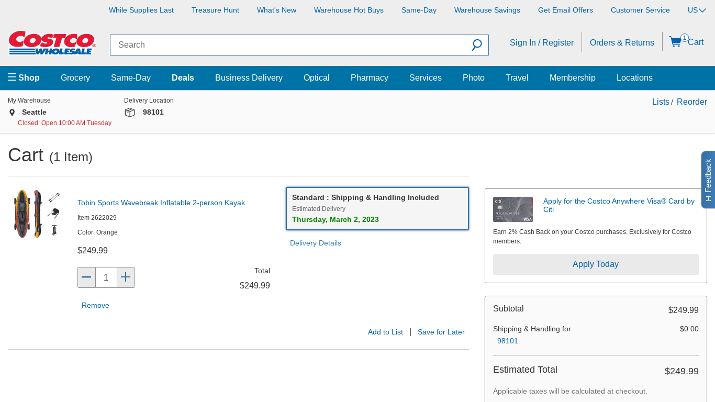Open the Grocery menu item
Viewport: 715px width, 402px height.
pyautogui.click(x=75, y=77)
